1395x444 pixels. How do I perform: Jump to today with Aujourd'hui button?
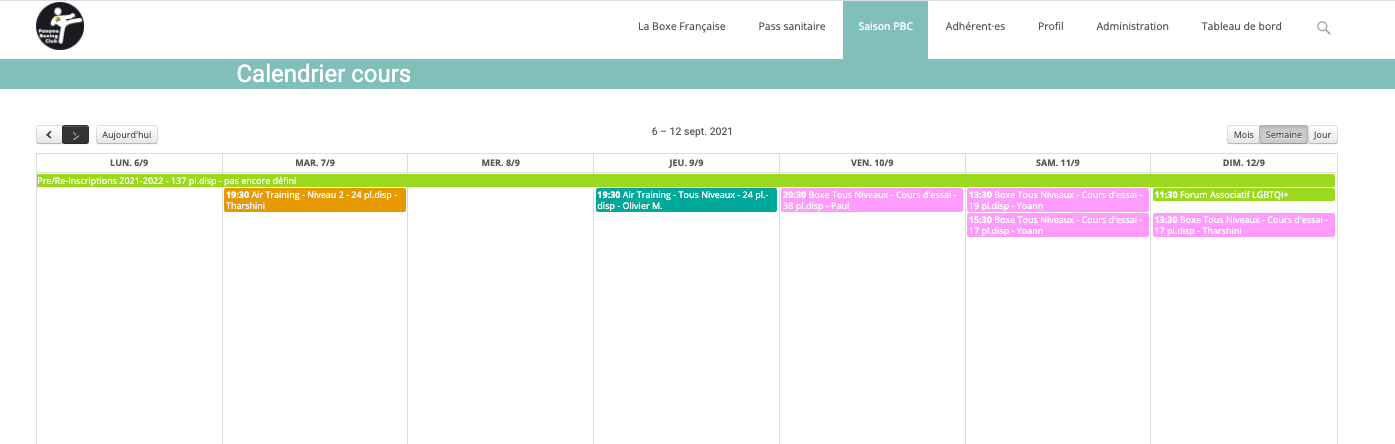127,134
